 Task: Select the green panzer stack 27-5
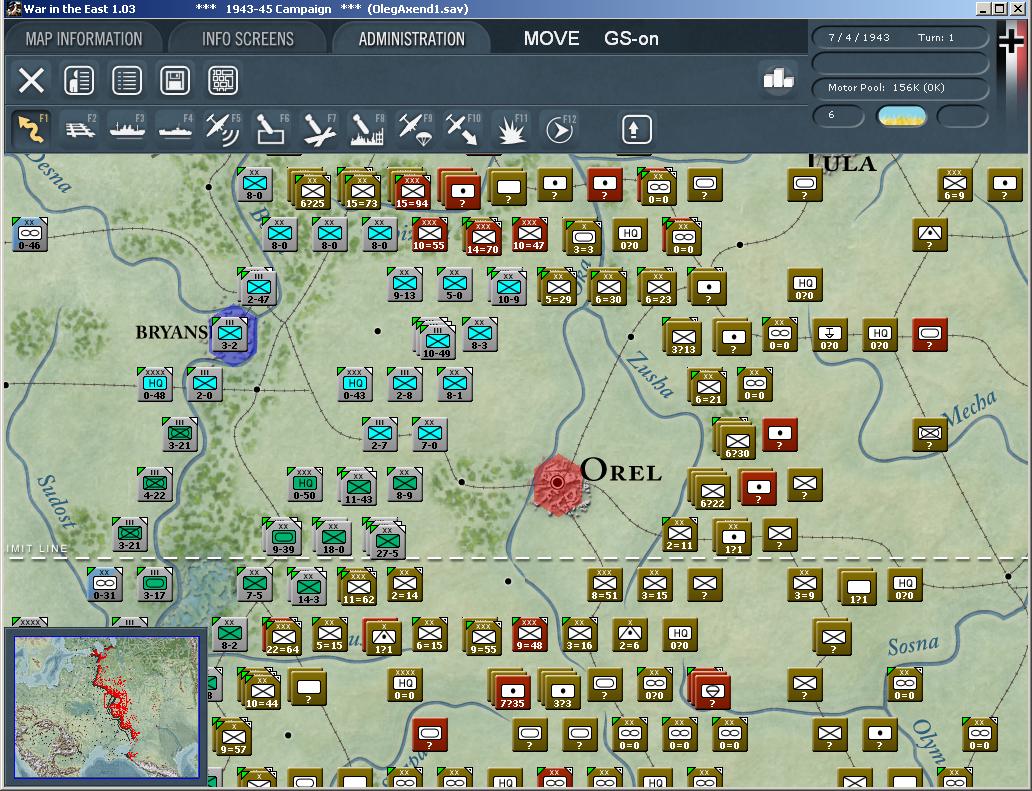tap(388, 540)
